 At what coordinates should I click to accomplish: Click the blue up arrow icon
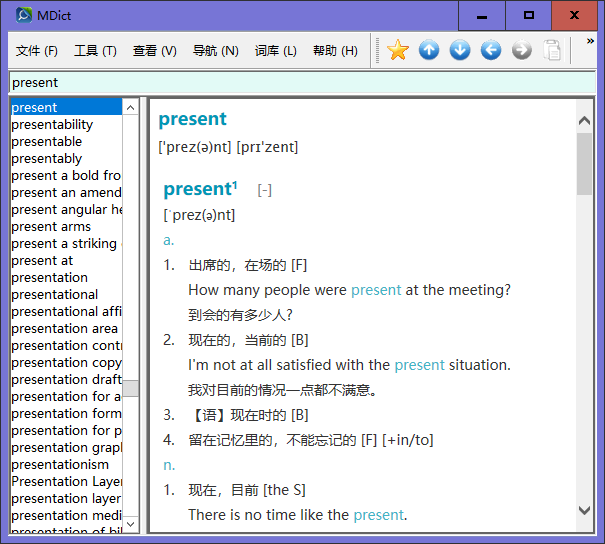pyautogui.click(x=429, y=50)
